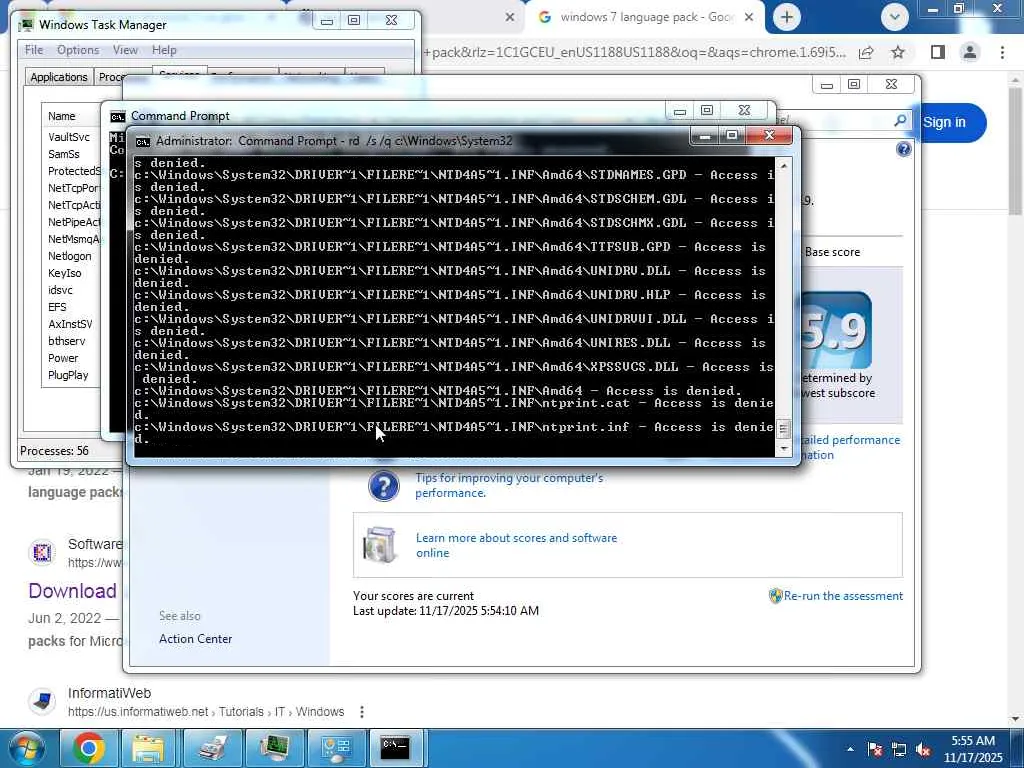Open Task Manager Options menu
The width and height of the screenshot is (1024, 768).
[78, 50]
